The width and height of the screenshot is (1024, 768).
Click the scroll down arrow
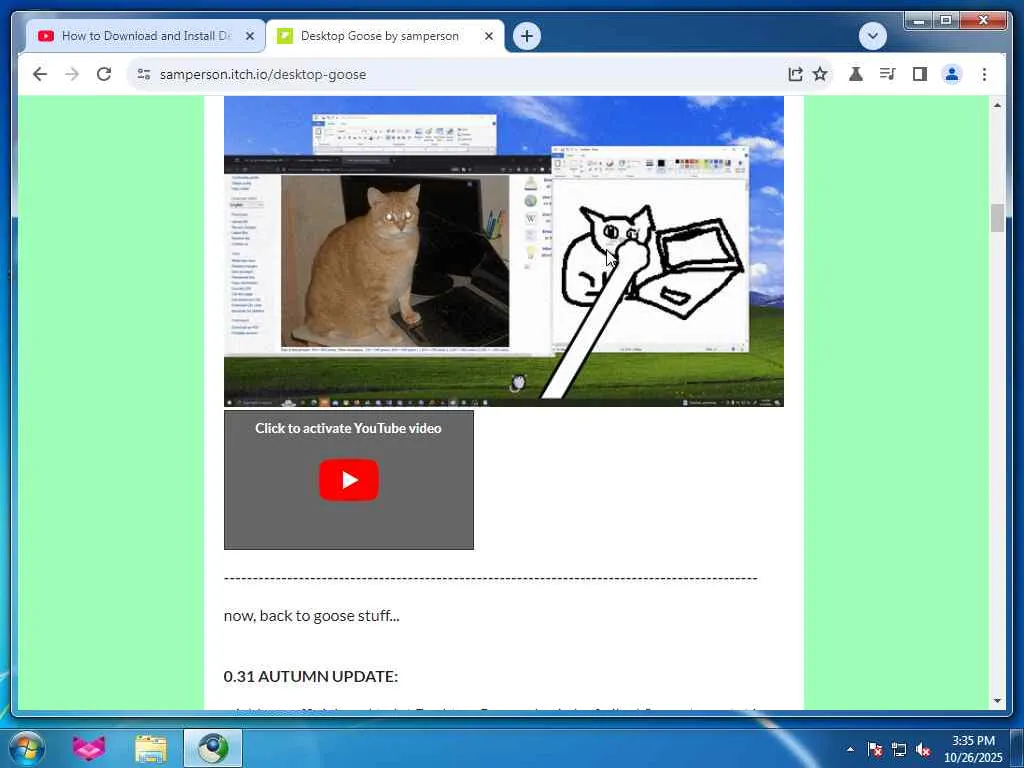pos(997,701)
